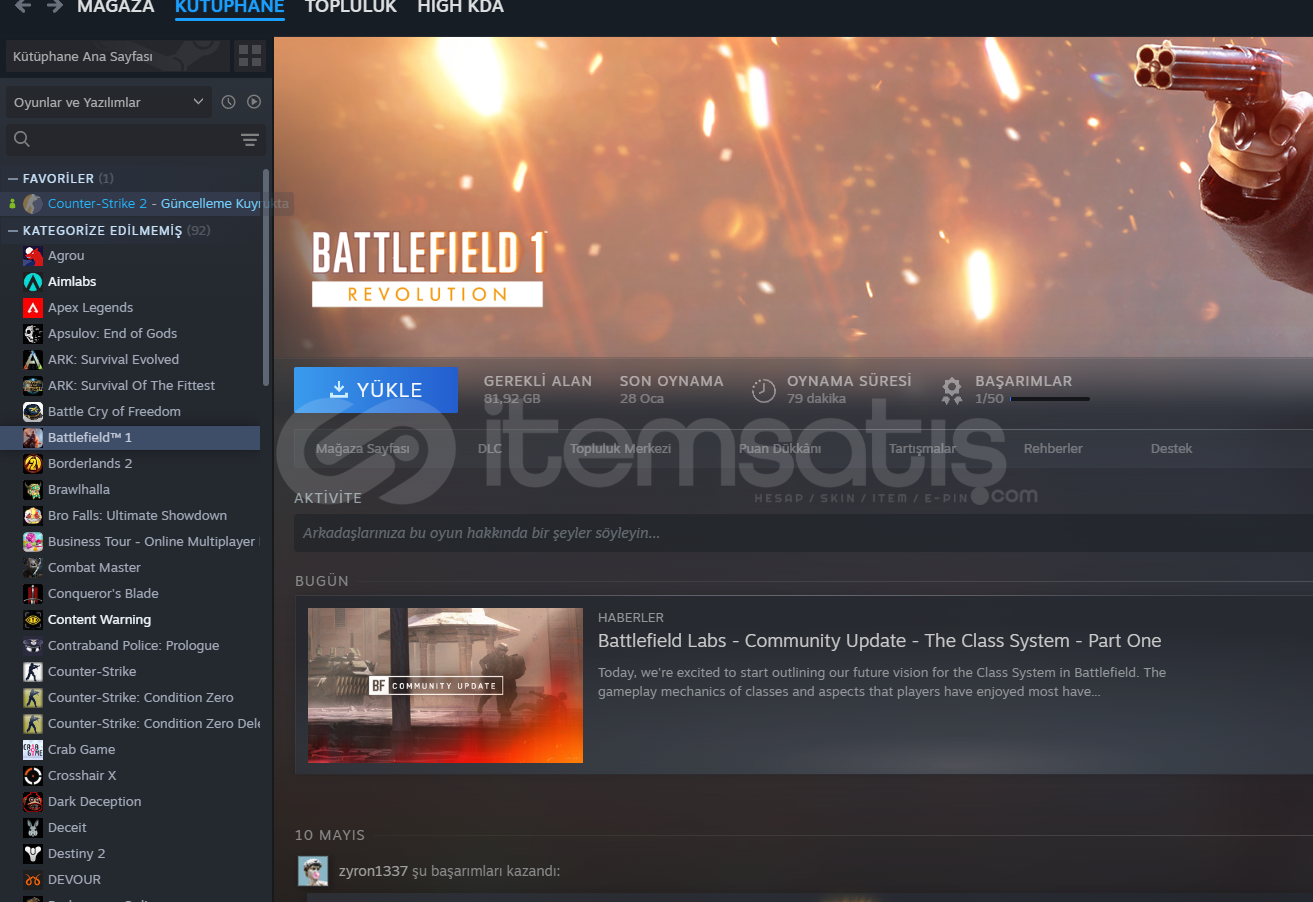1313x902 pixels.
Task: Open the Community Update news thumbnail
Action: point(445,685)
